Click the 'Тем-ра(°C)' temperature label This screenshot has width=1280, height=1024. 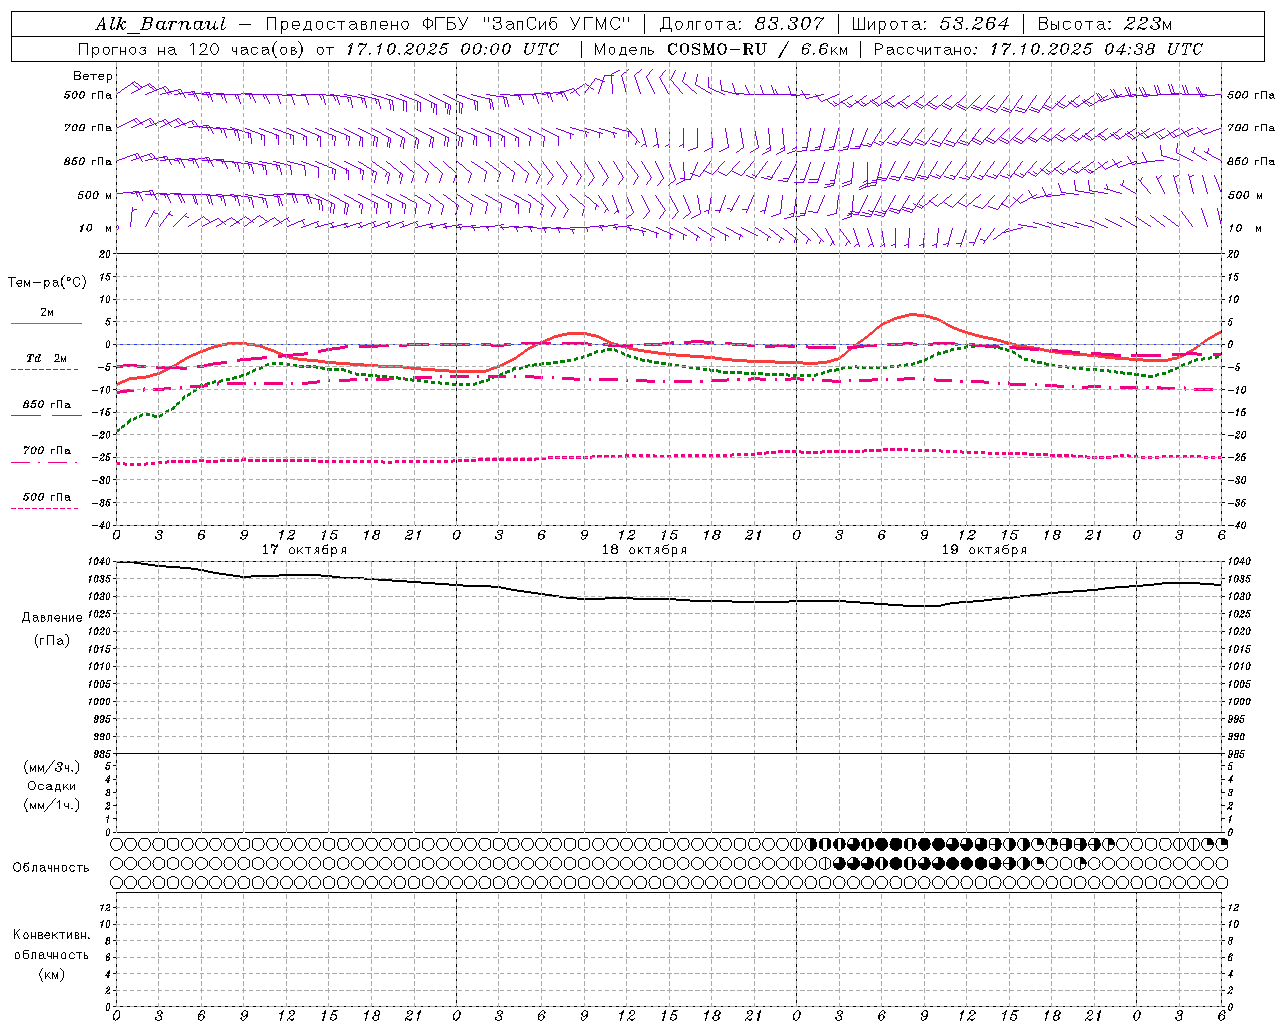pyautogui.click(x=47, y=283)
